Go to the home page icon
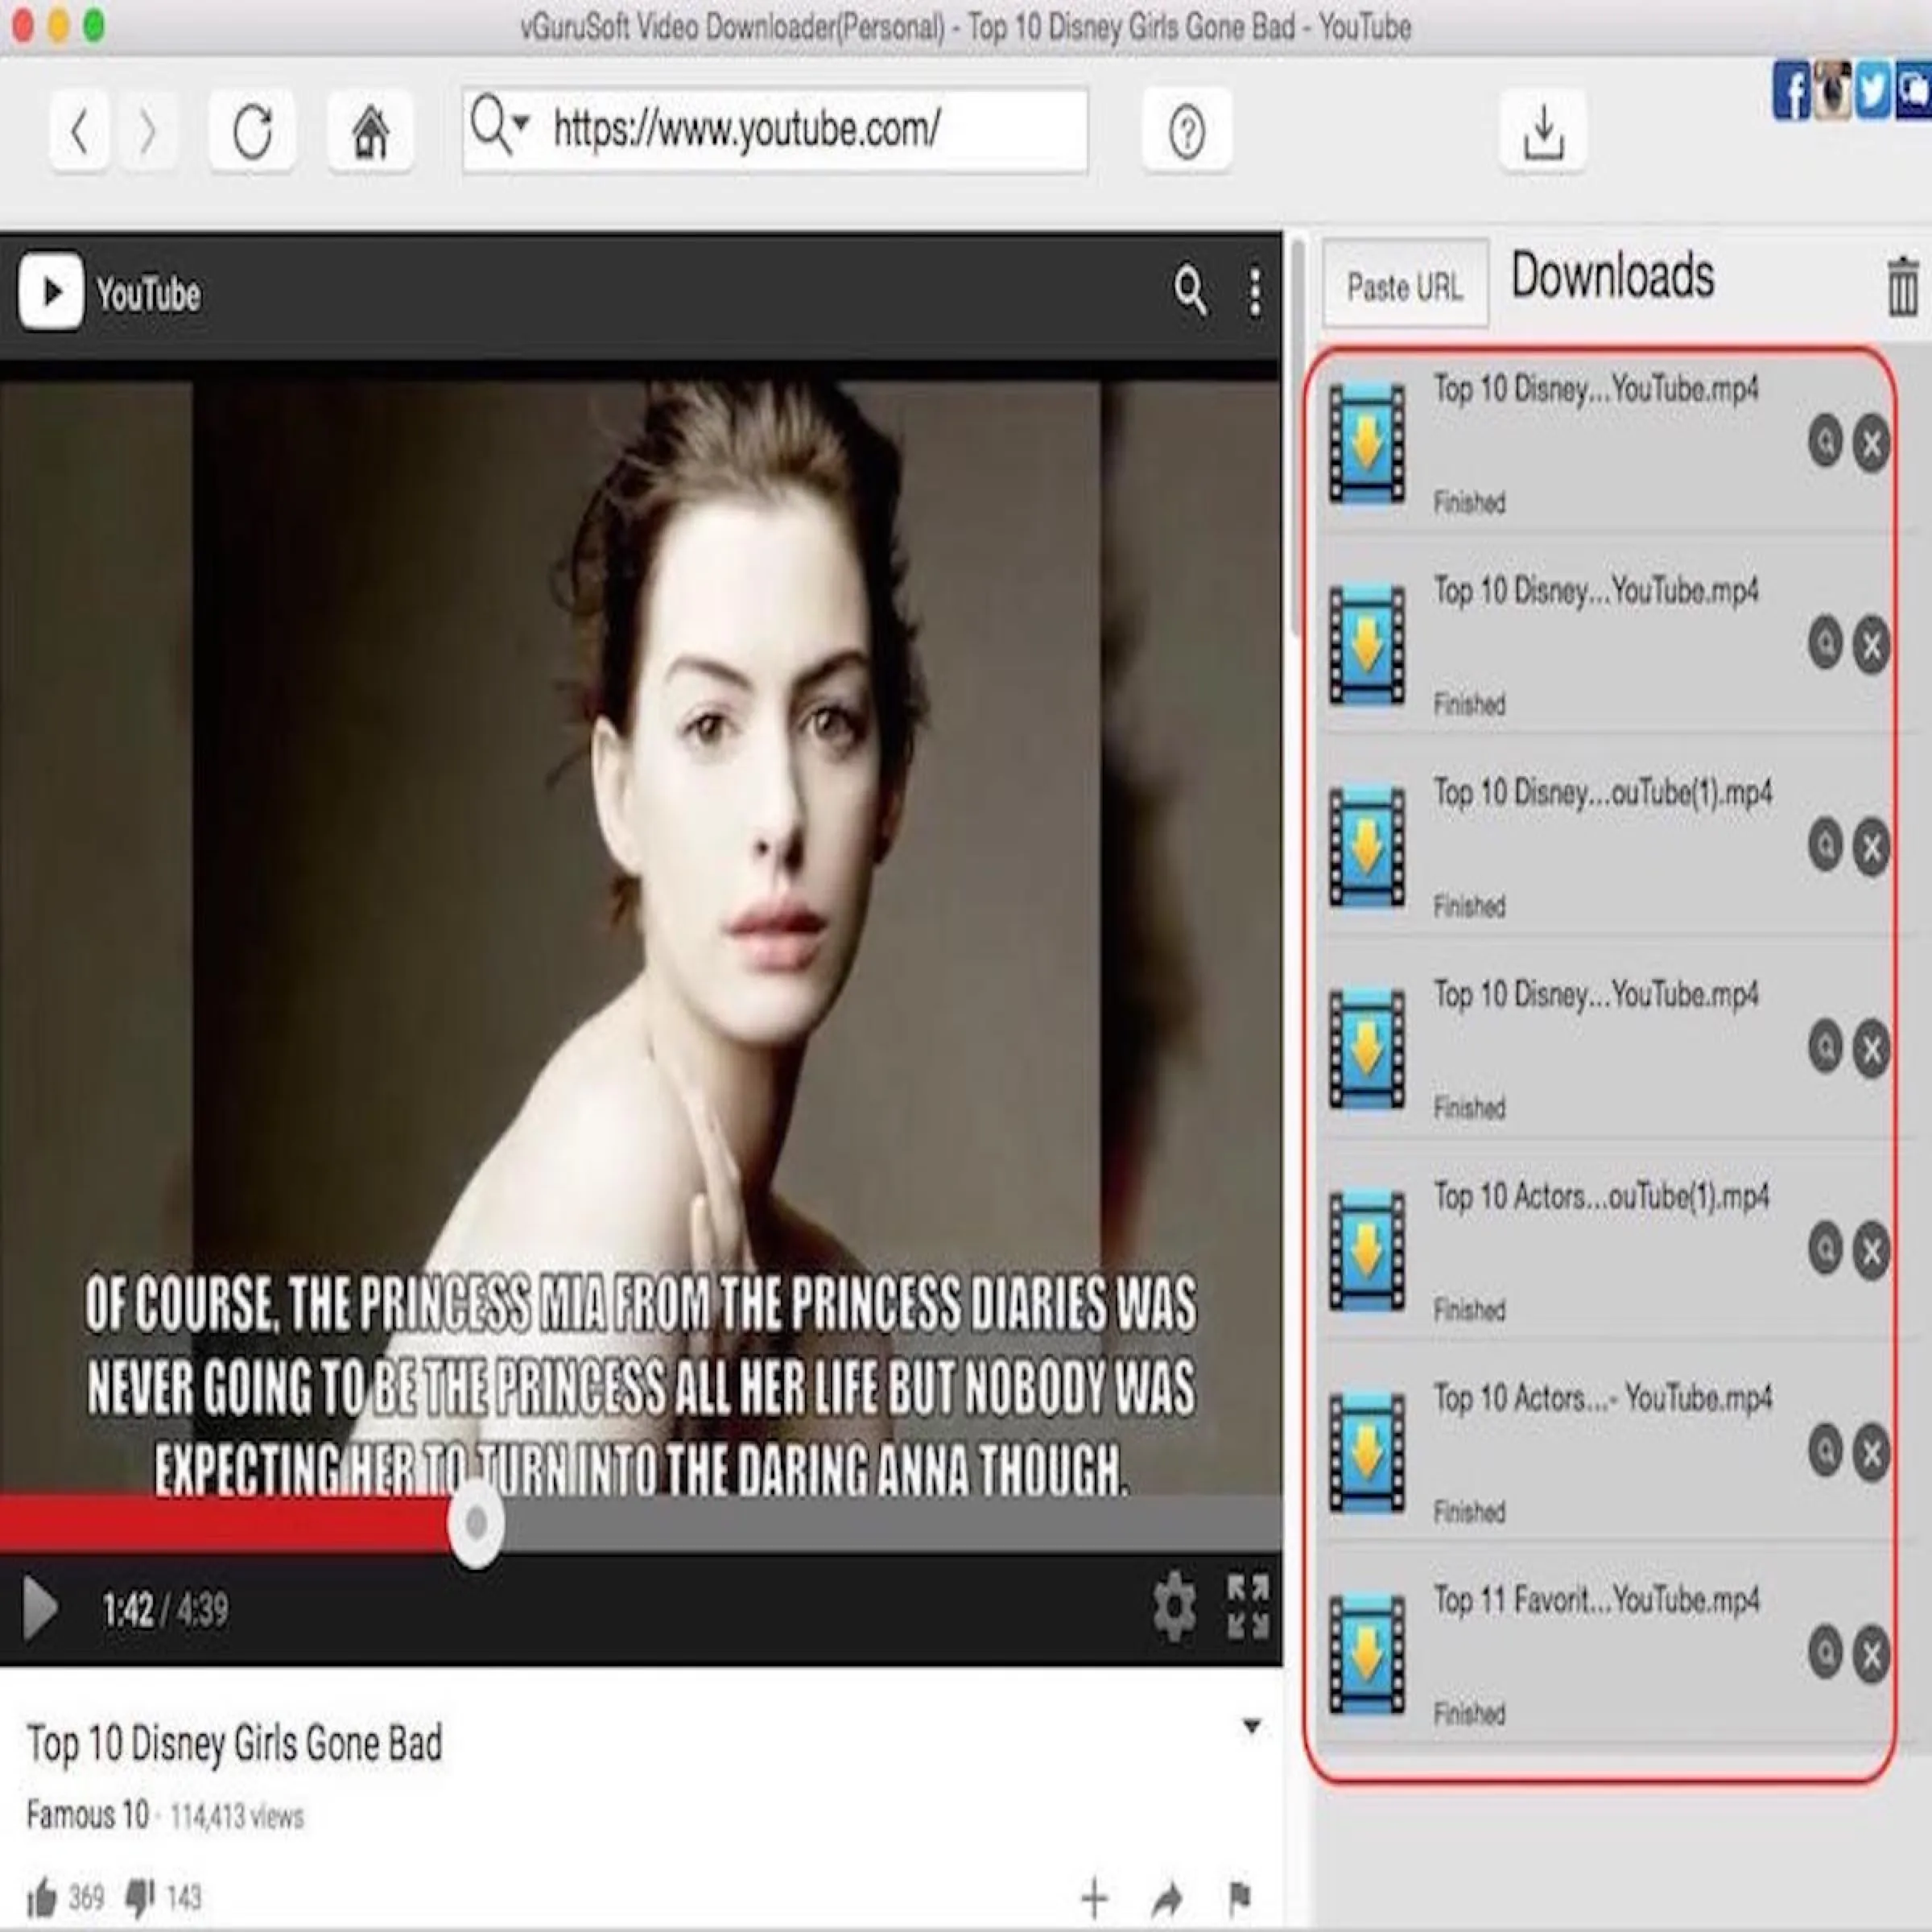Screen dimensions: 1932x1932 click(370, 133)
